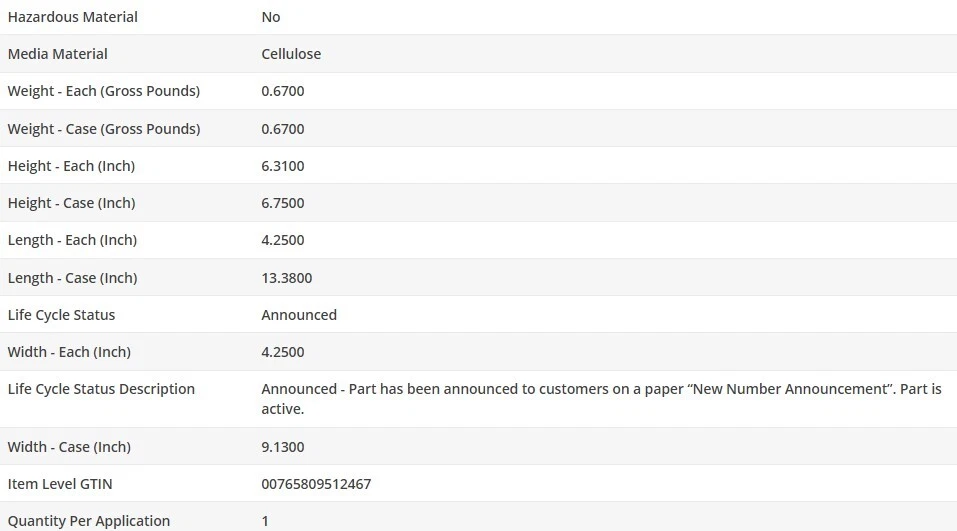957x531 pixels.
Task: Click the Life Cycle Status Description label
Action: point(101,389)
